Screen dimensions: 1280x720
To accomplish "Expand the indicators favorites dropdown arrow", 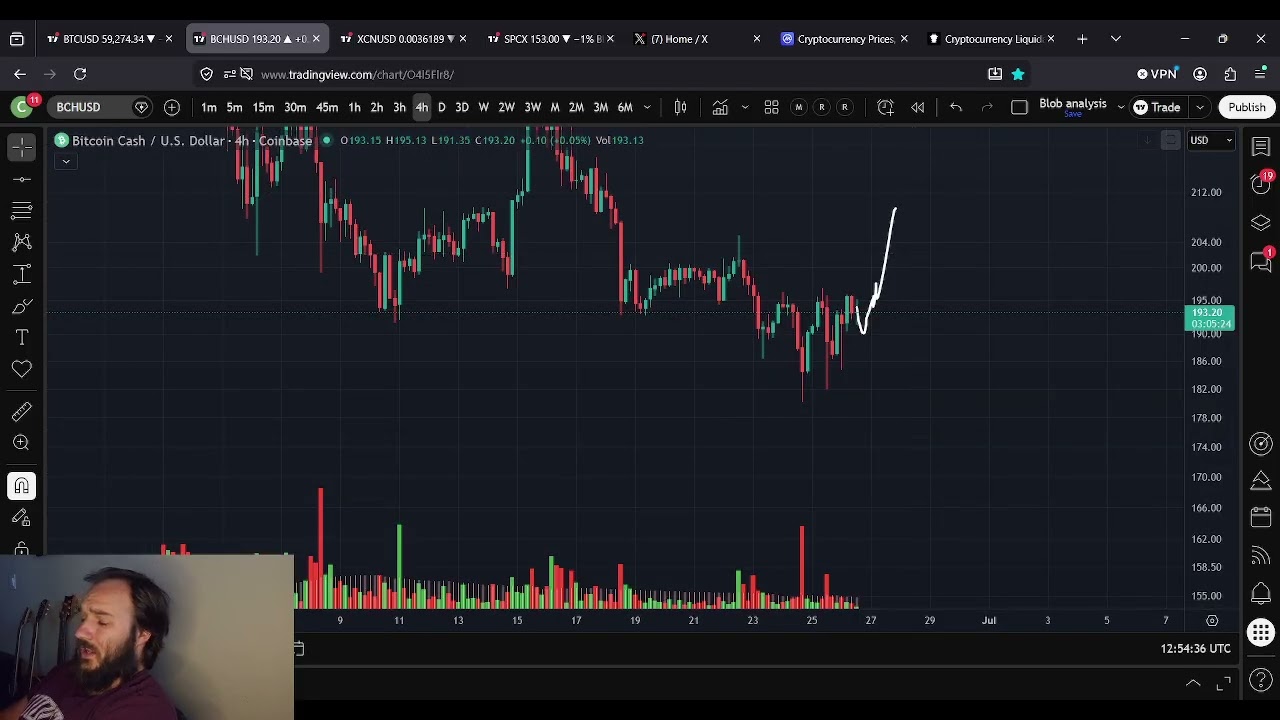I will pyautogui.click(x=744, y=107).
